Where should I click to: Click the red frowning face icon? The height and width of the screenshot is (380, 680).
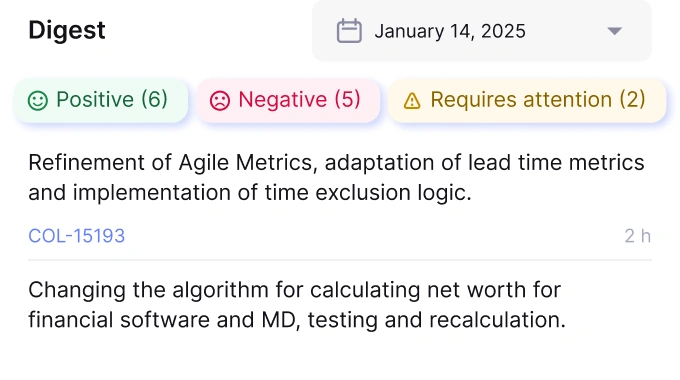[220, 101]
